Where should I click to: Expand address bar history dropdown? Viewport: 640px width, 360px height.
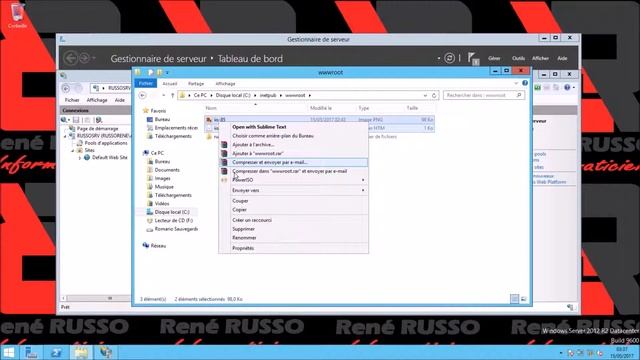click(425, 95)
